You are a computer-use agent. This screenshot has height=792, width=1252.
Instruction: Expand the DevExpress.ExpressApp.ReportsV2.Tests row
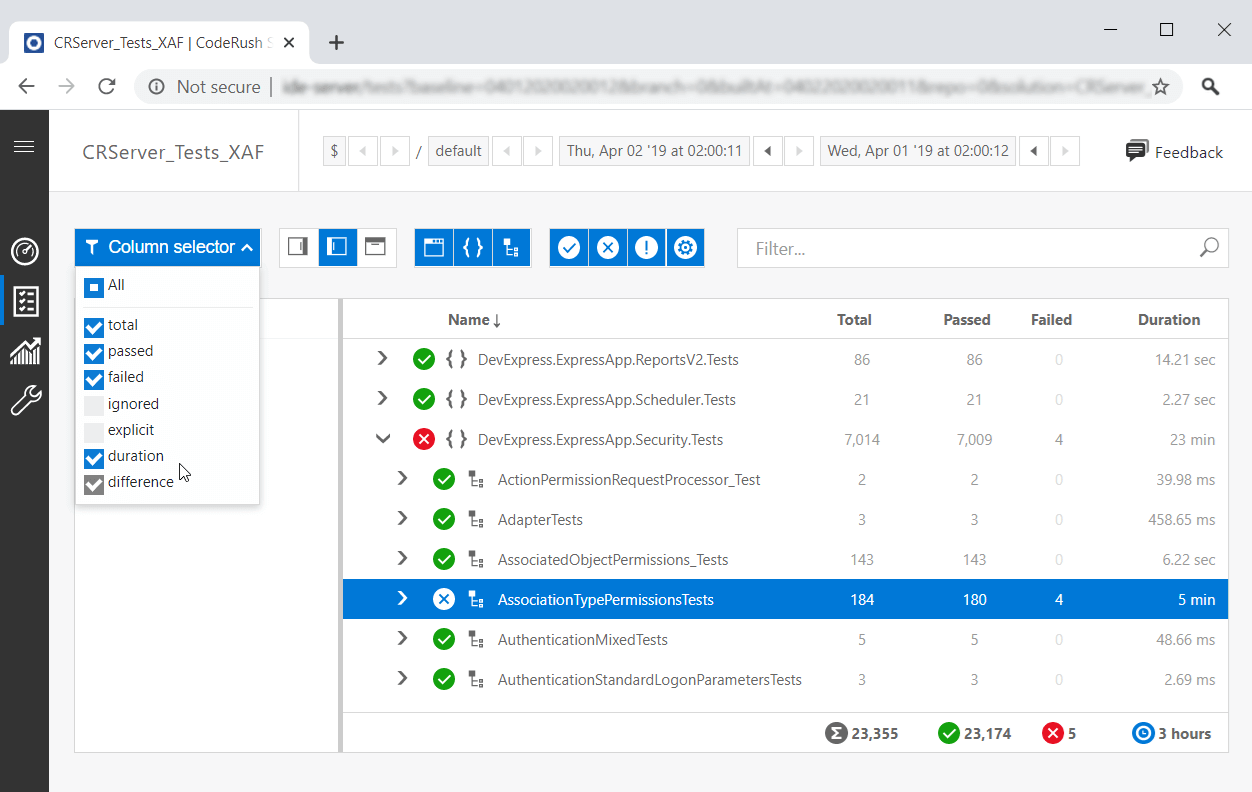click(x=381, y=358)
